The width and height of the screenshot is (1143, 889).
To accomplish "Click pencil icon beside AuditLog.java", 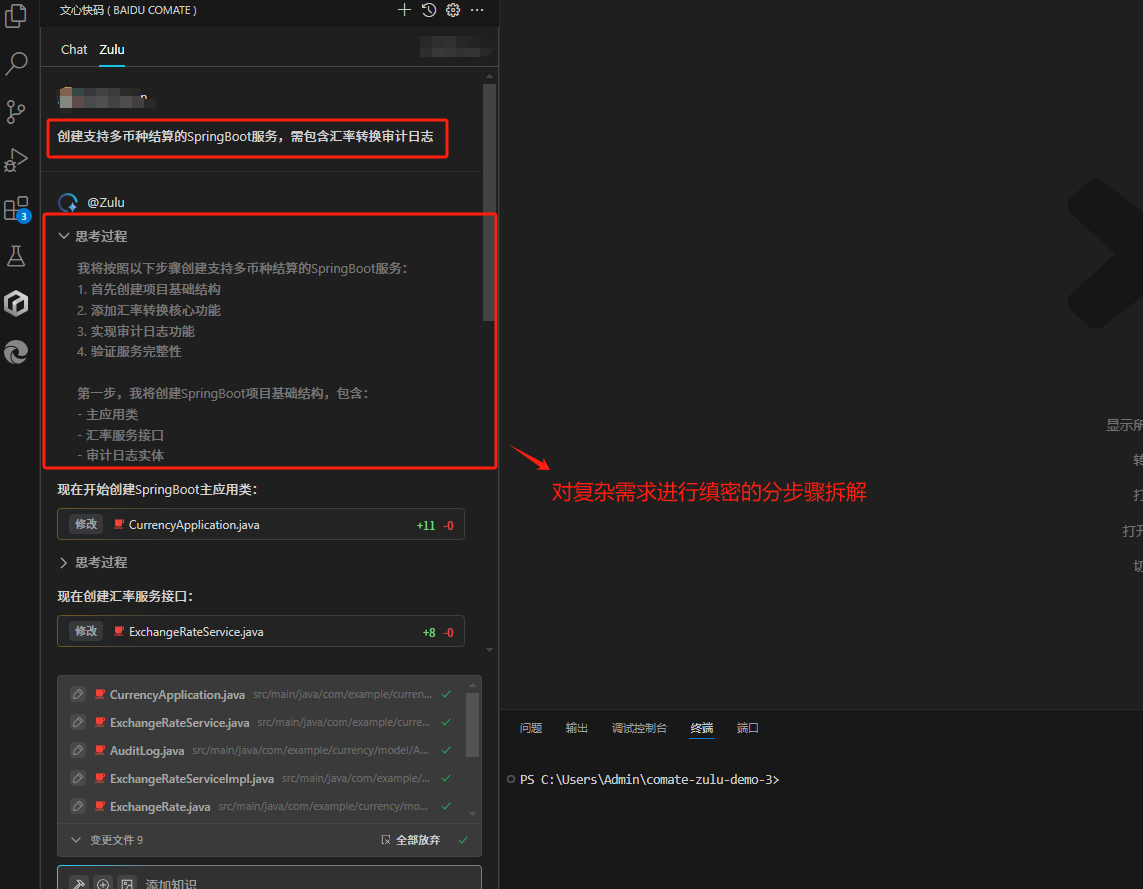I will [77, 750].
